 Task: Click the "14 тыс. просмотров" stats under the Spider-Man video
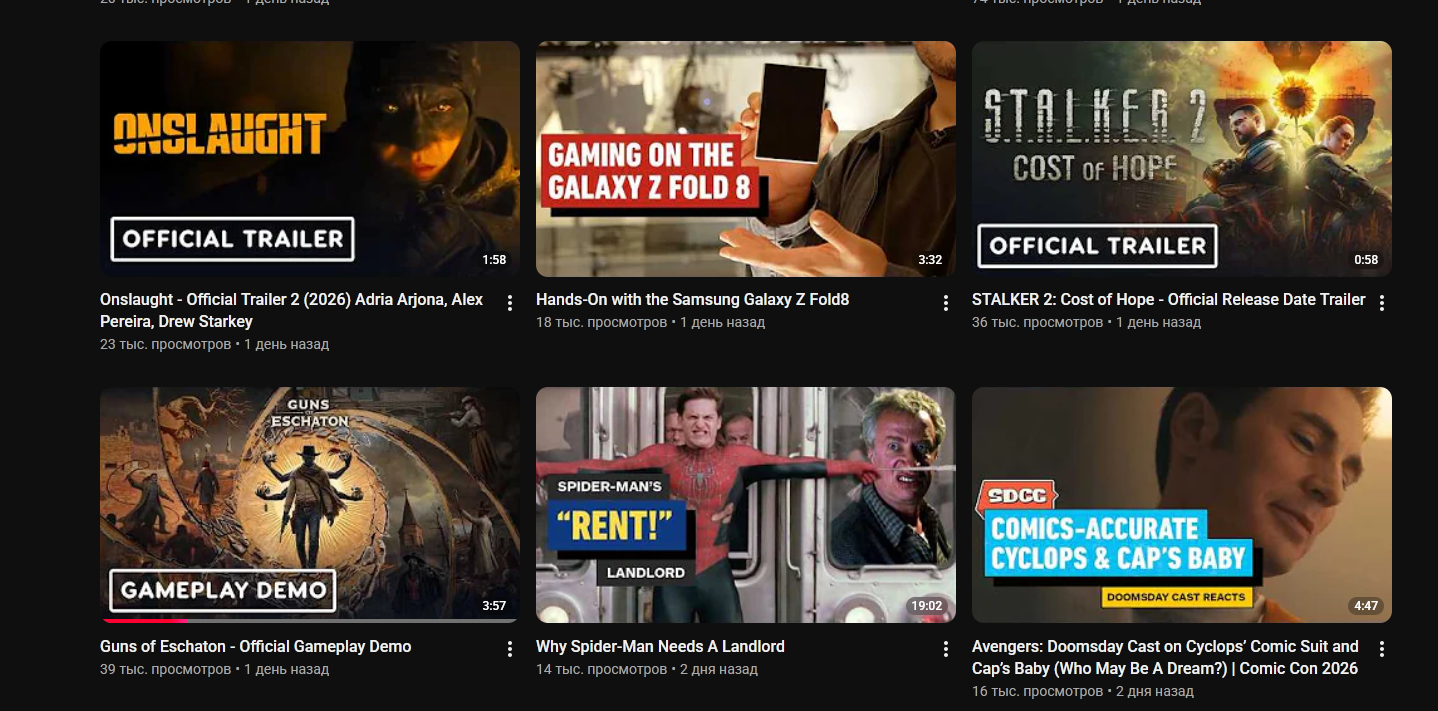(x=601, y=669)
